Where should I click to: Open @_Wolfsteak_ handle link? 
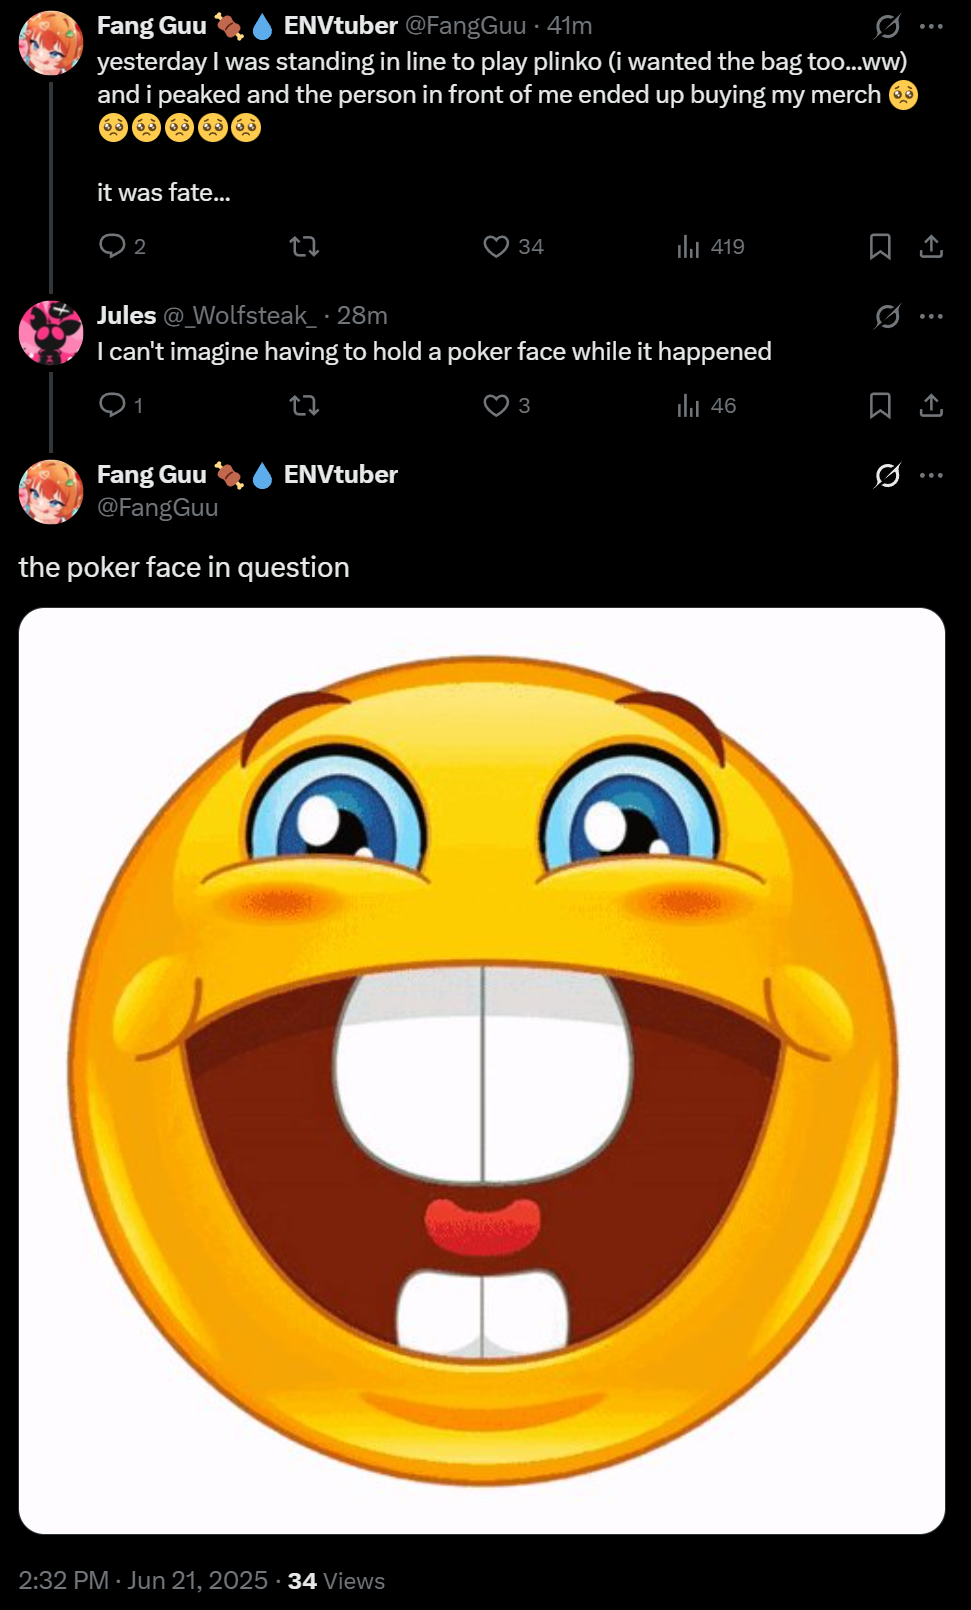coord(239,316)
